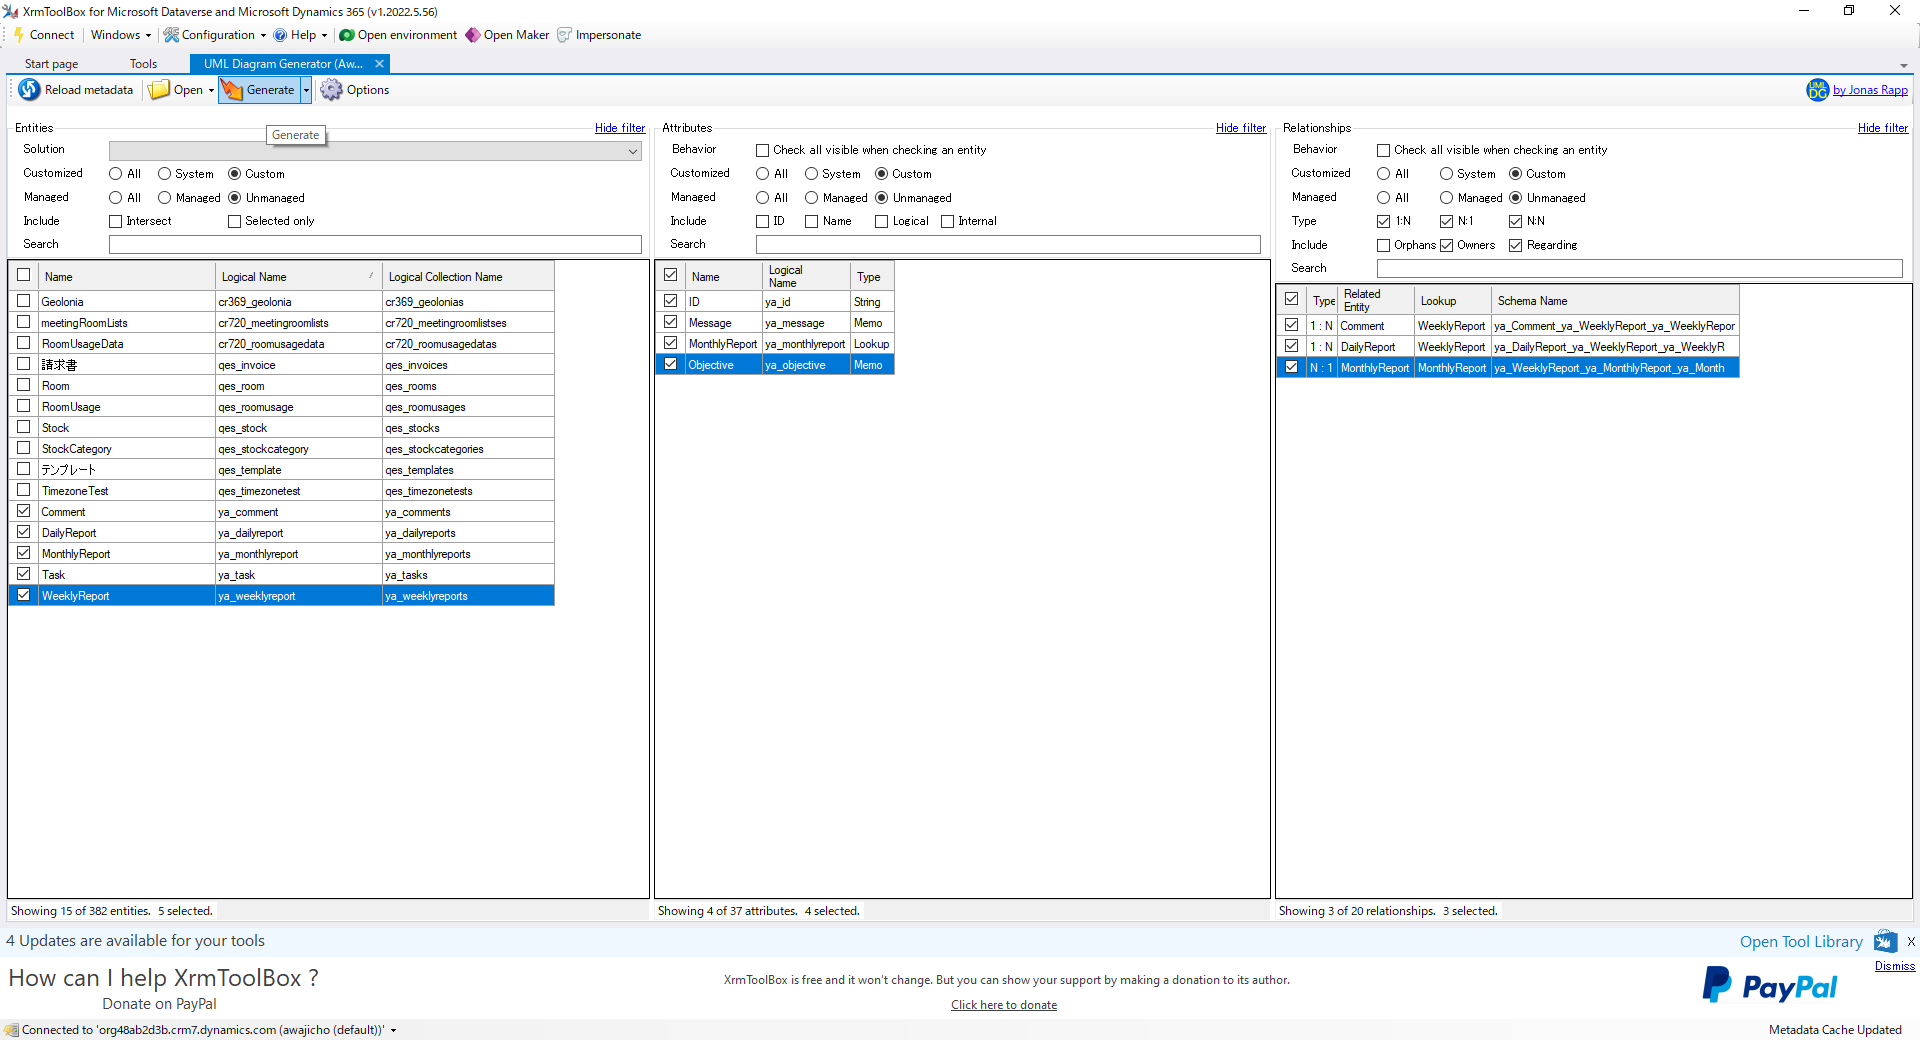Sort entities by Logical Collection Name header

point(468,277)
